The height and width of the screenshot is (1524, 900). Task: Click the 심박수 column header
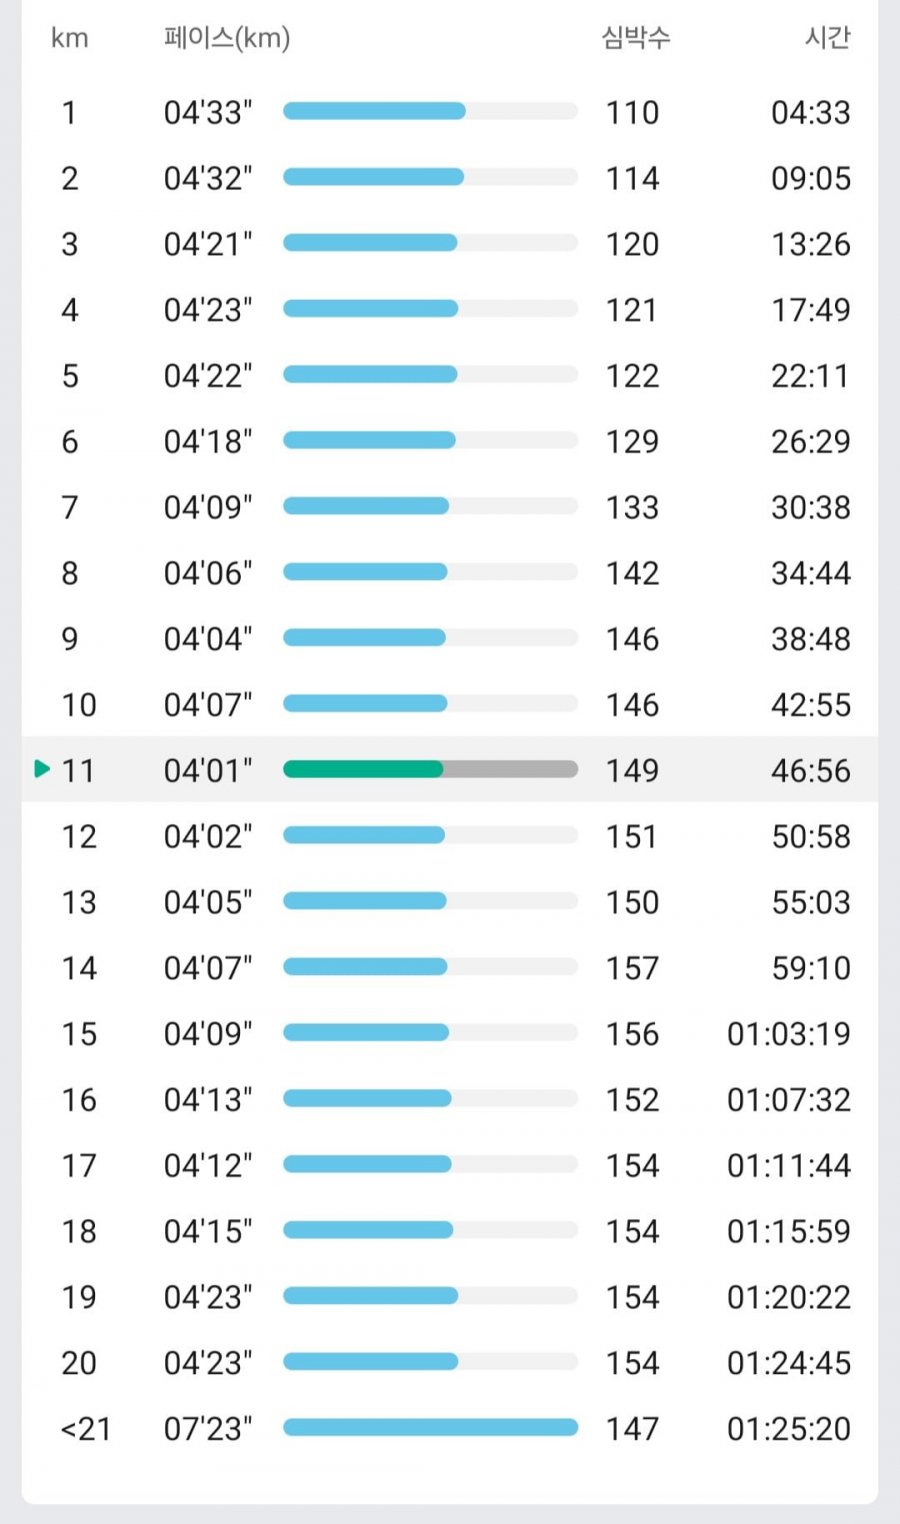point(636,38)
